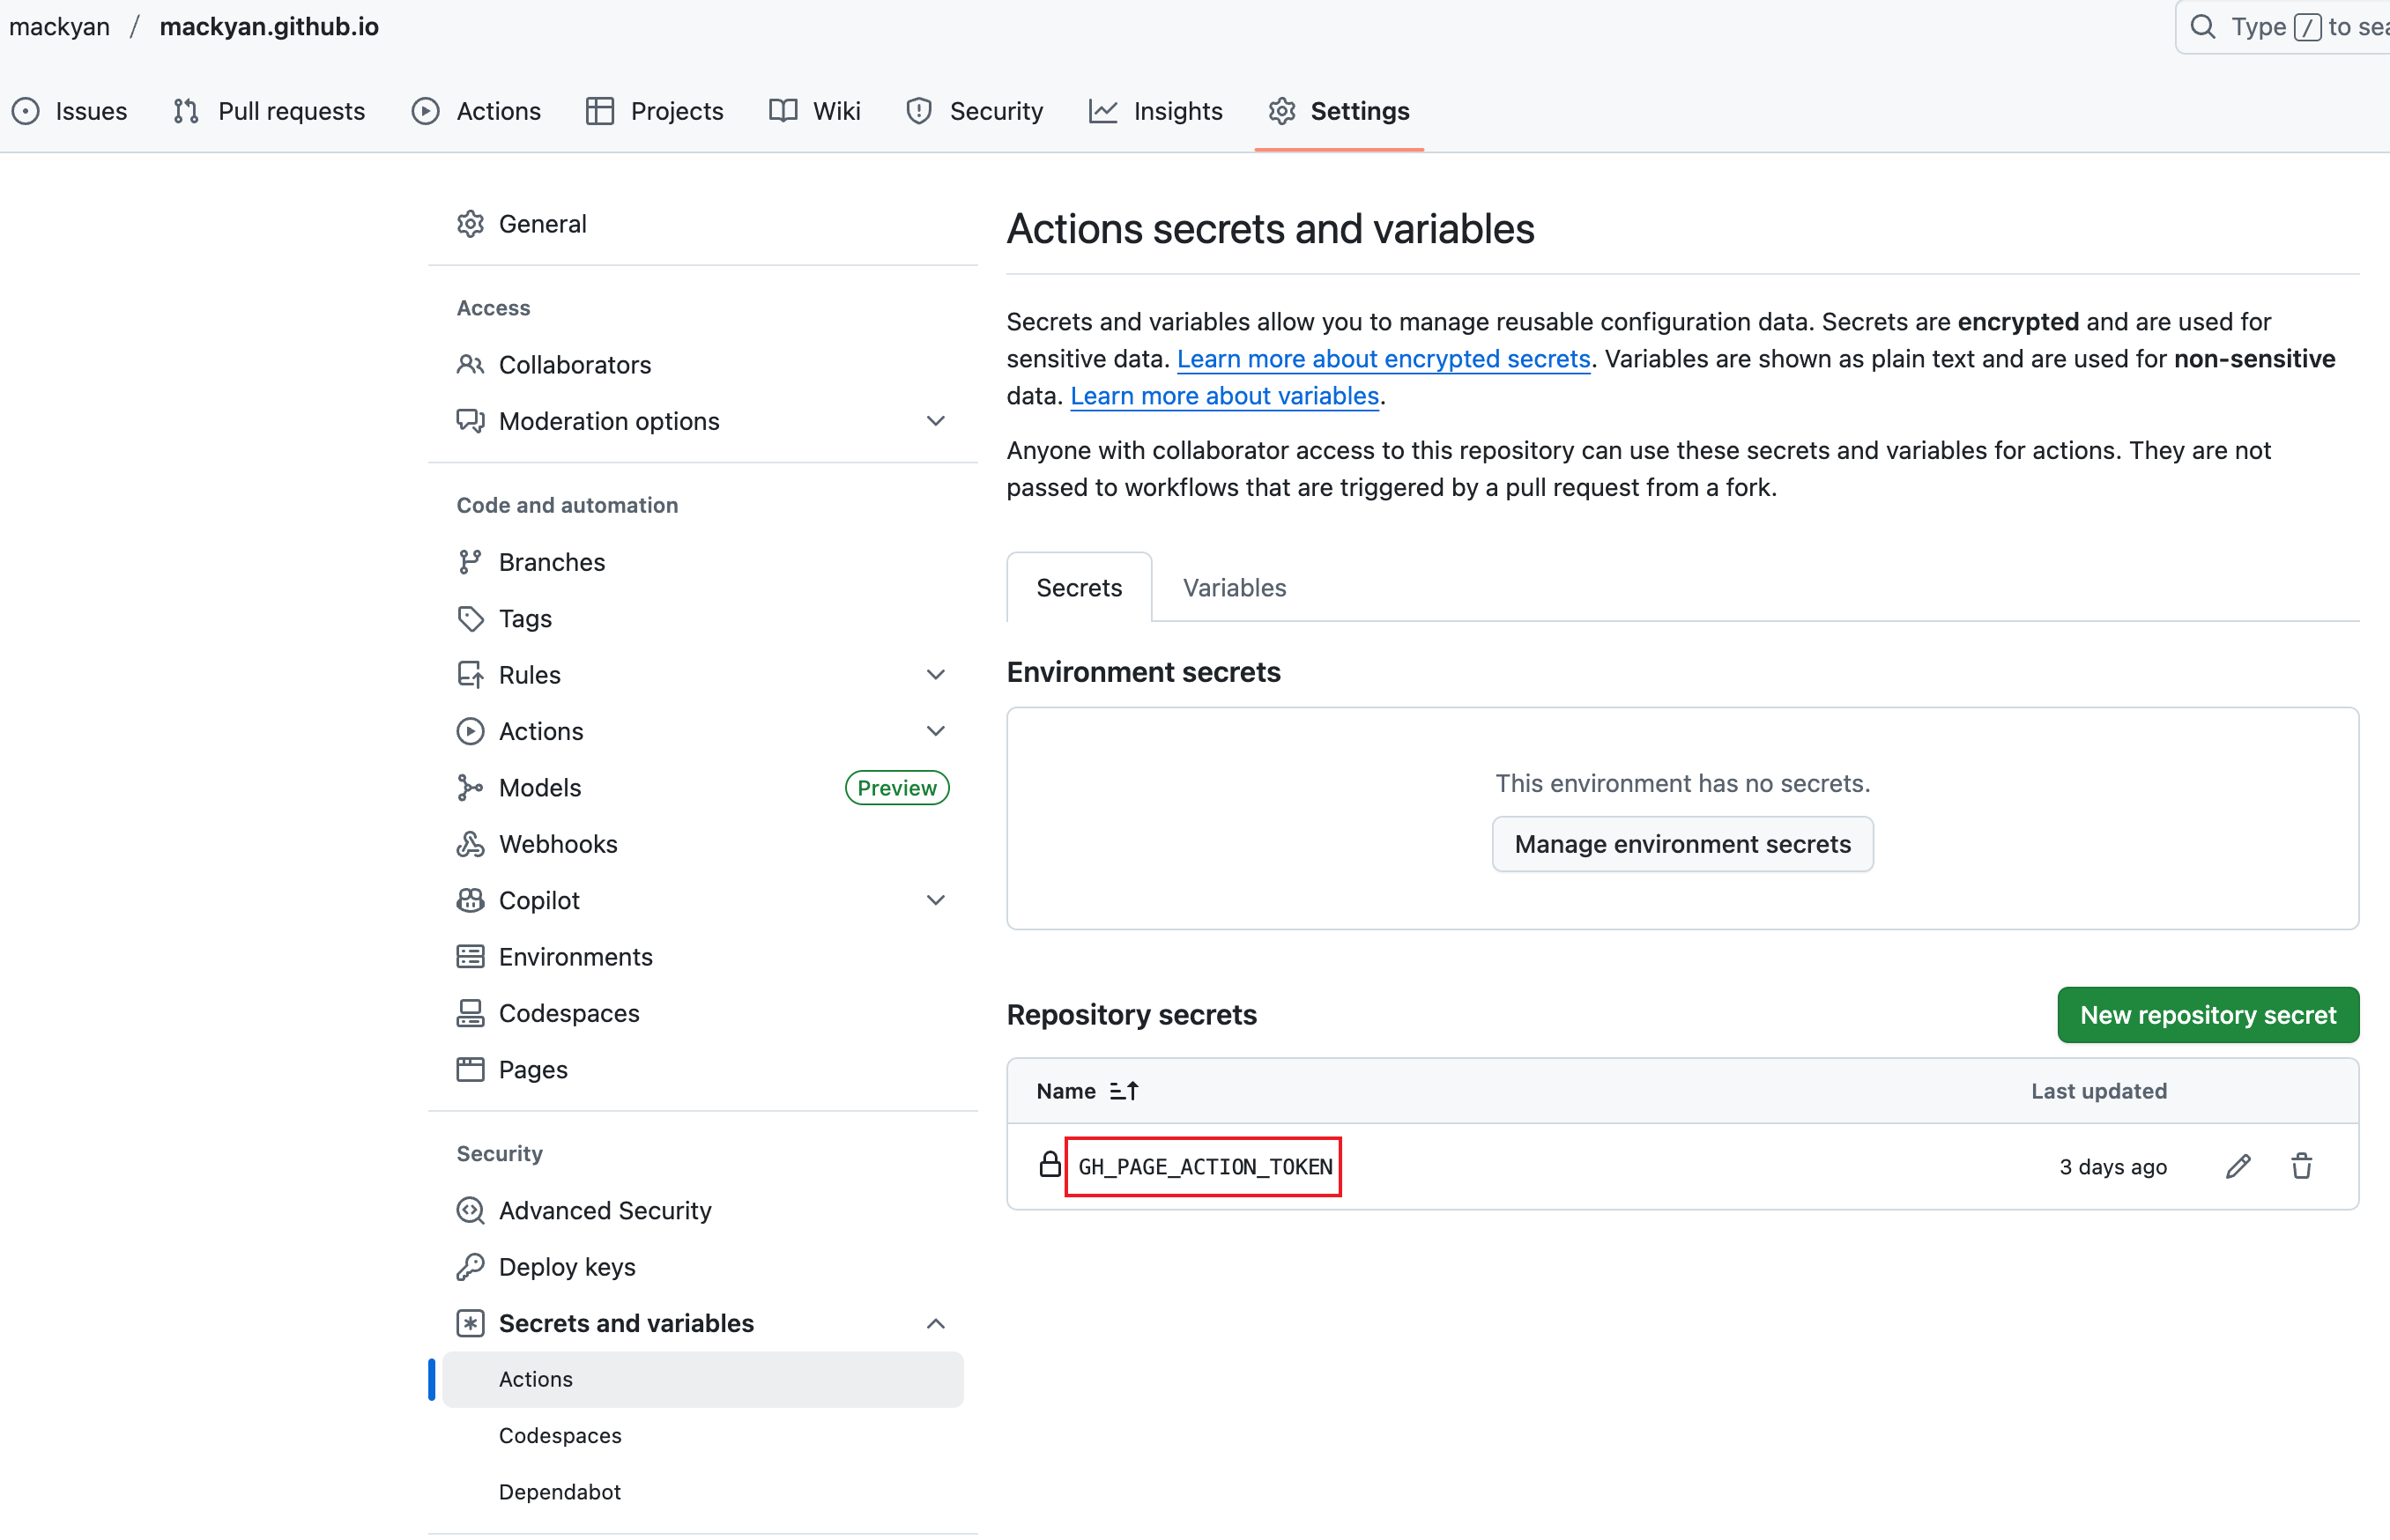Open the Issues tab
Viewport: 2390px width, 1540px height.
pyautogui.click(x=70, y=111)
